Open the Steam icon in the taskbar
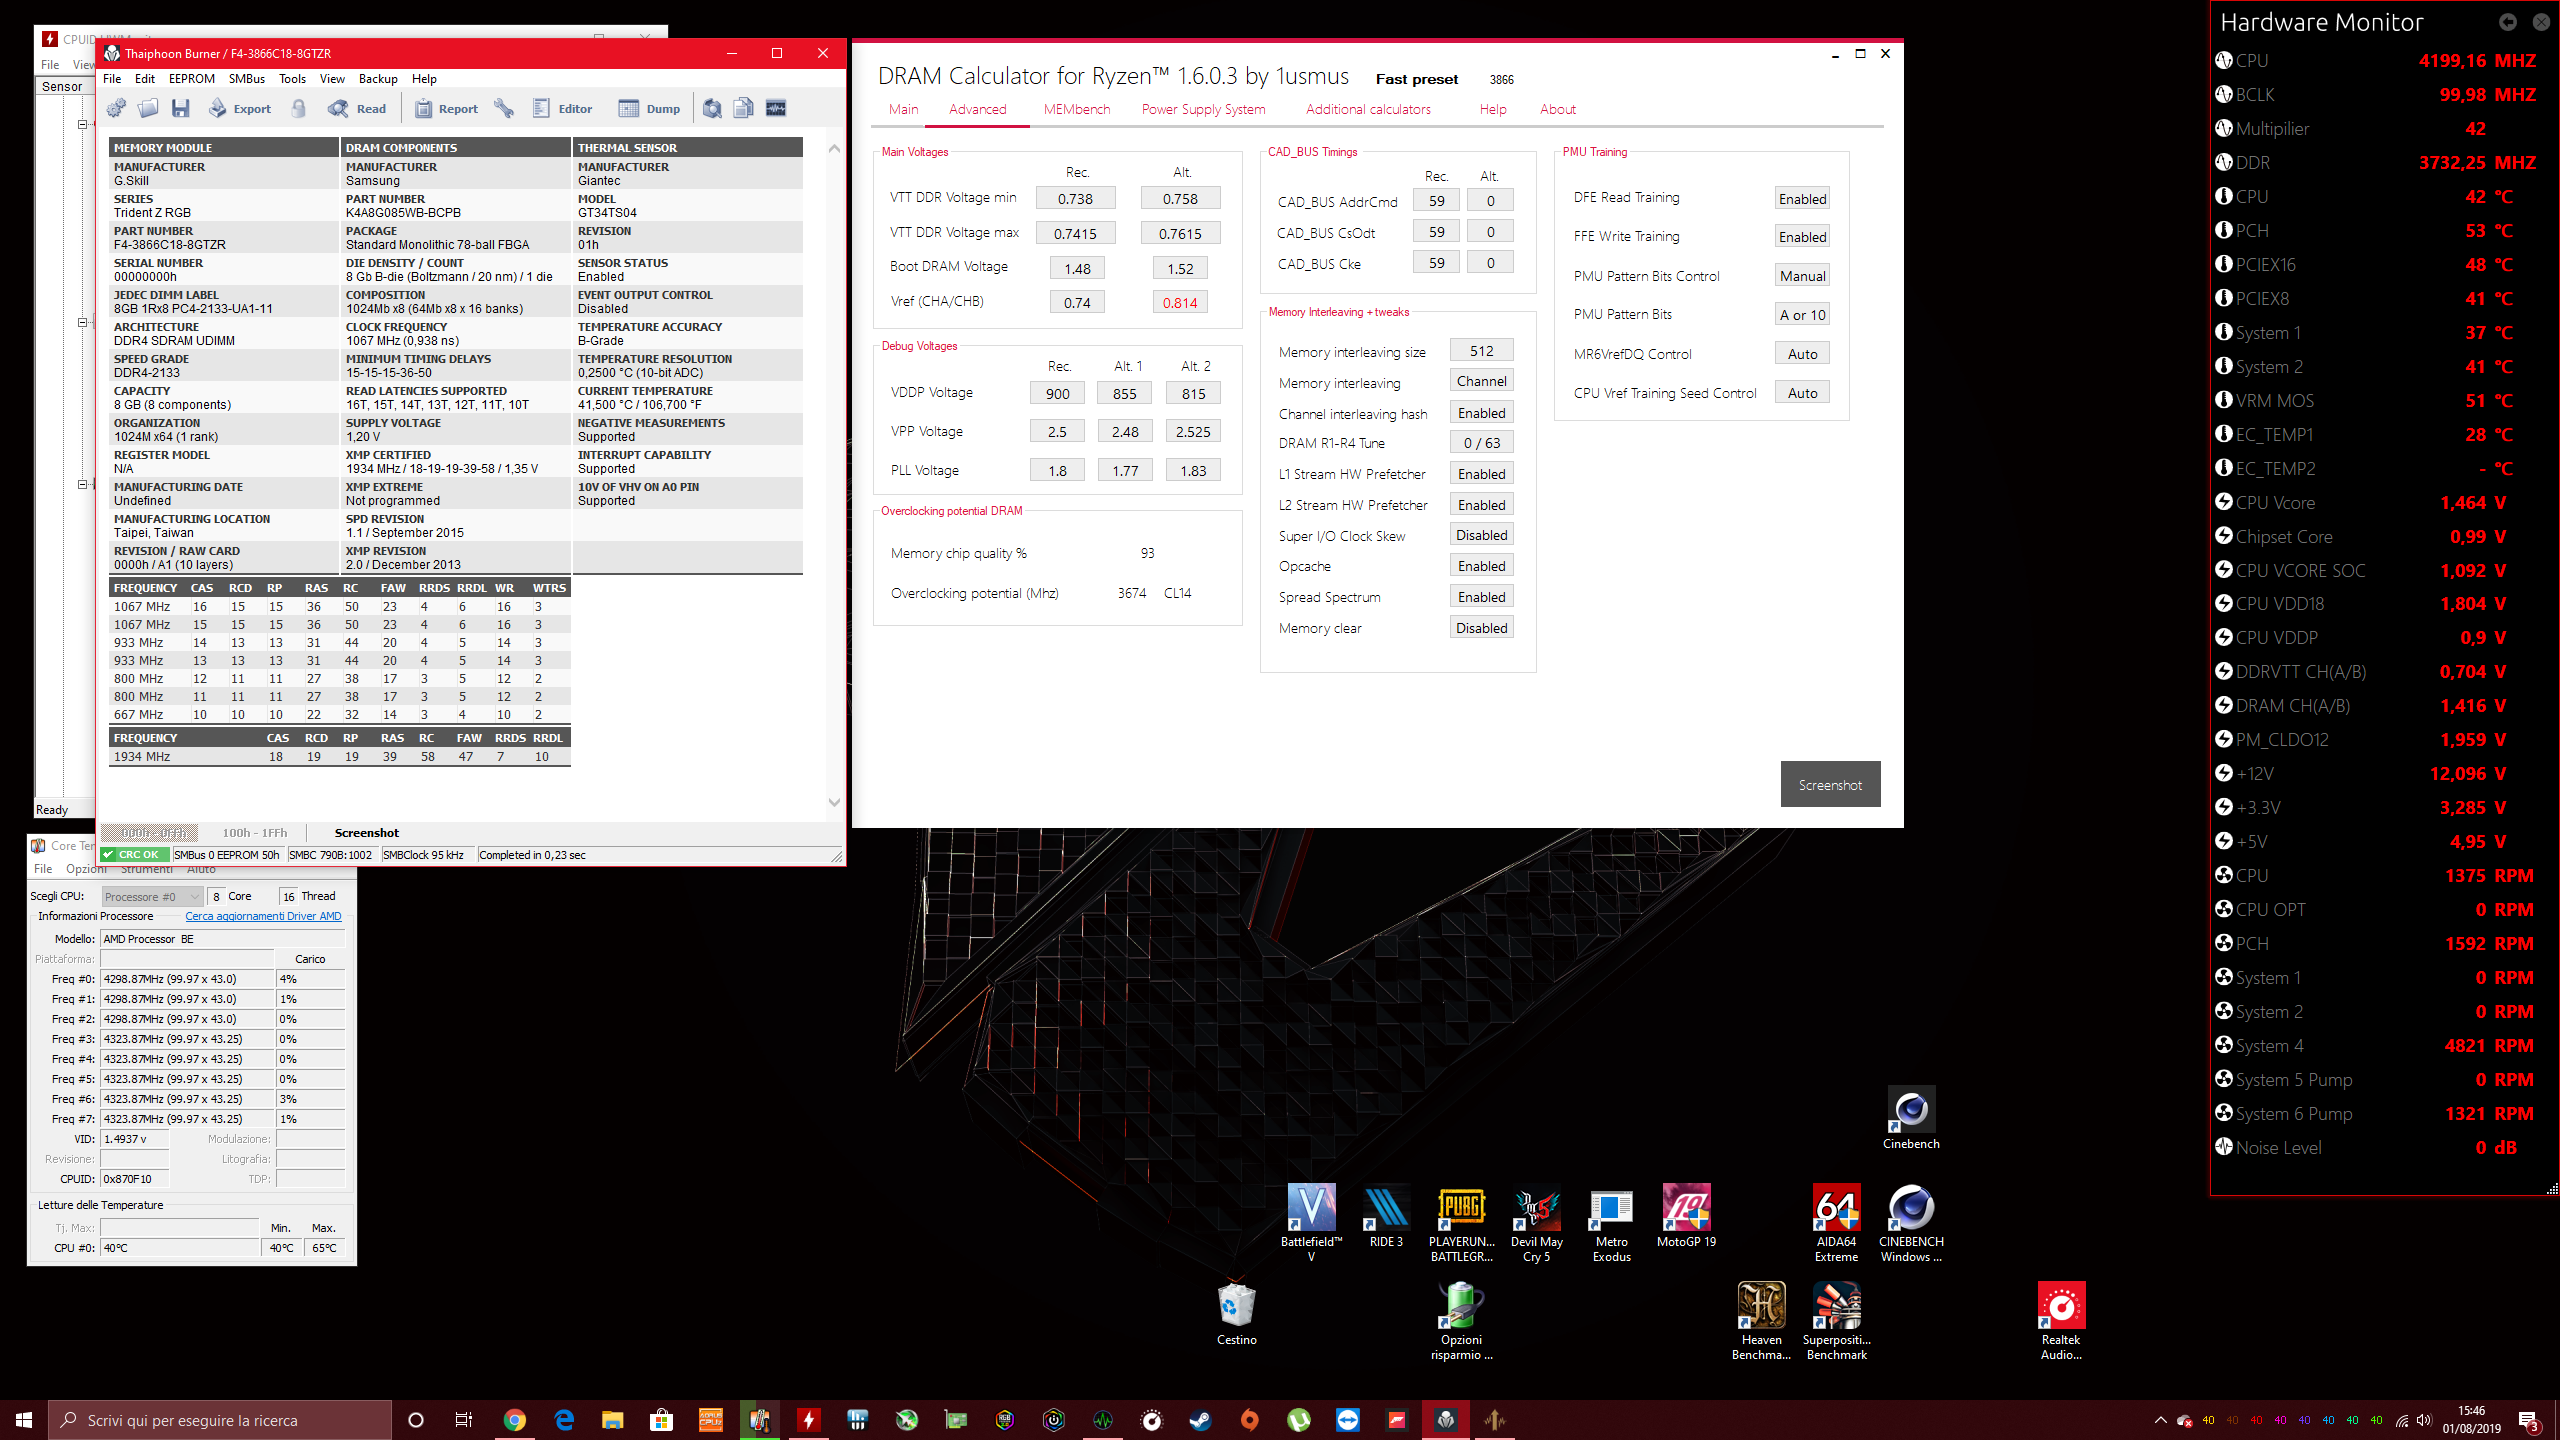 point(1200,1419)
